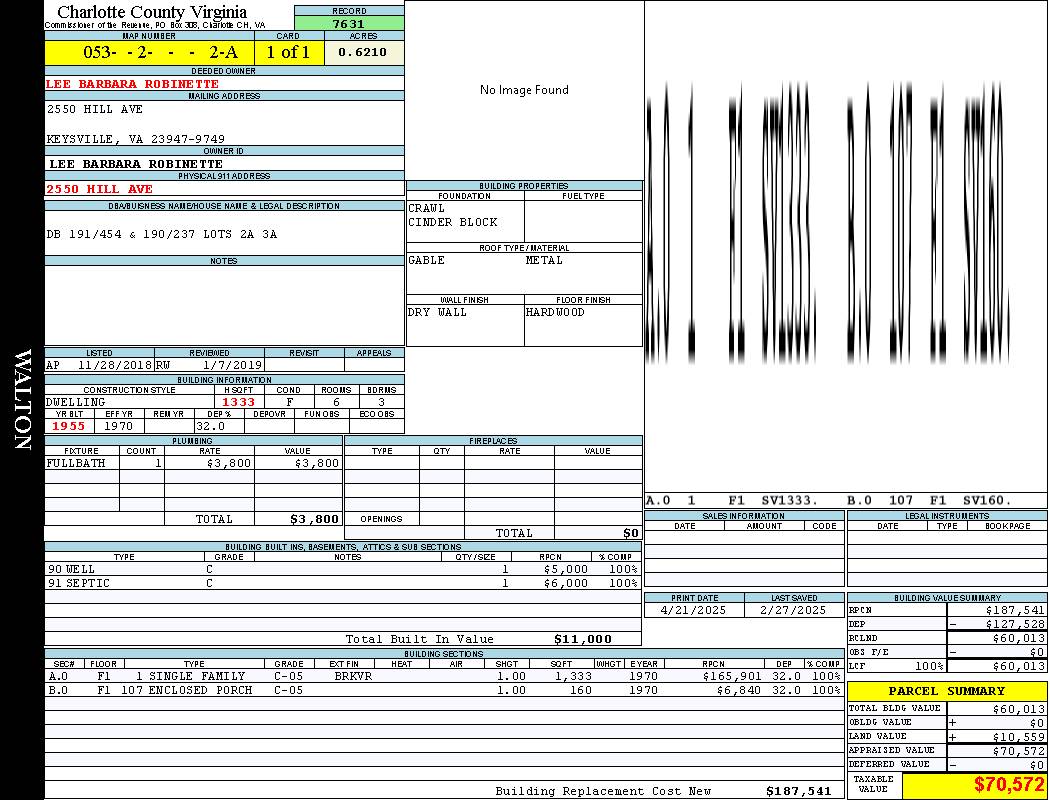Click plumbing total $3,800
Image resolution: width=1050 pixels, height=800 pixels.
click(x=314, y=519)
